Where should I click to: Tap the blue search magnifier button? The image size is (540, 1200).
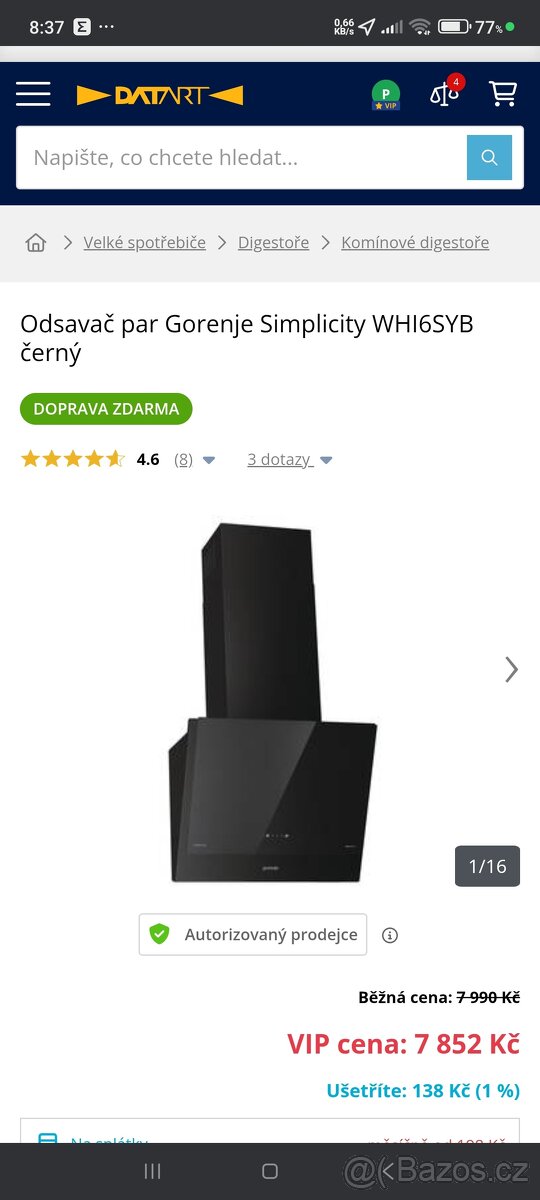click(x=489, y=157)
